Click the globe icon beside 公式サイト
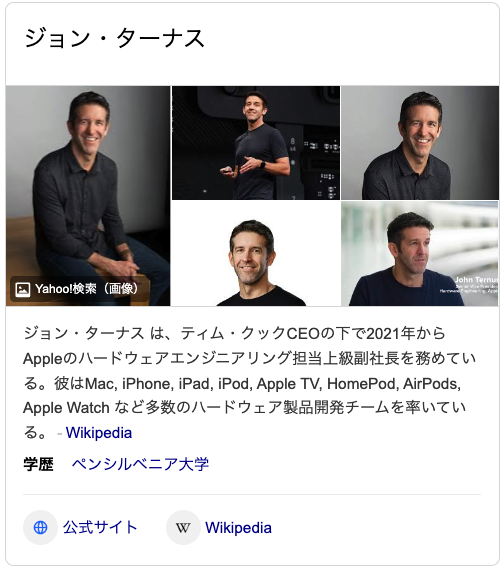The image size is (504, 570). [40, 527]
